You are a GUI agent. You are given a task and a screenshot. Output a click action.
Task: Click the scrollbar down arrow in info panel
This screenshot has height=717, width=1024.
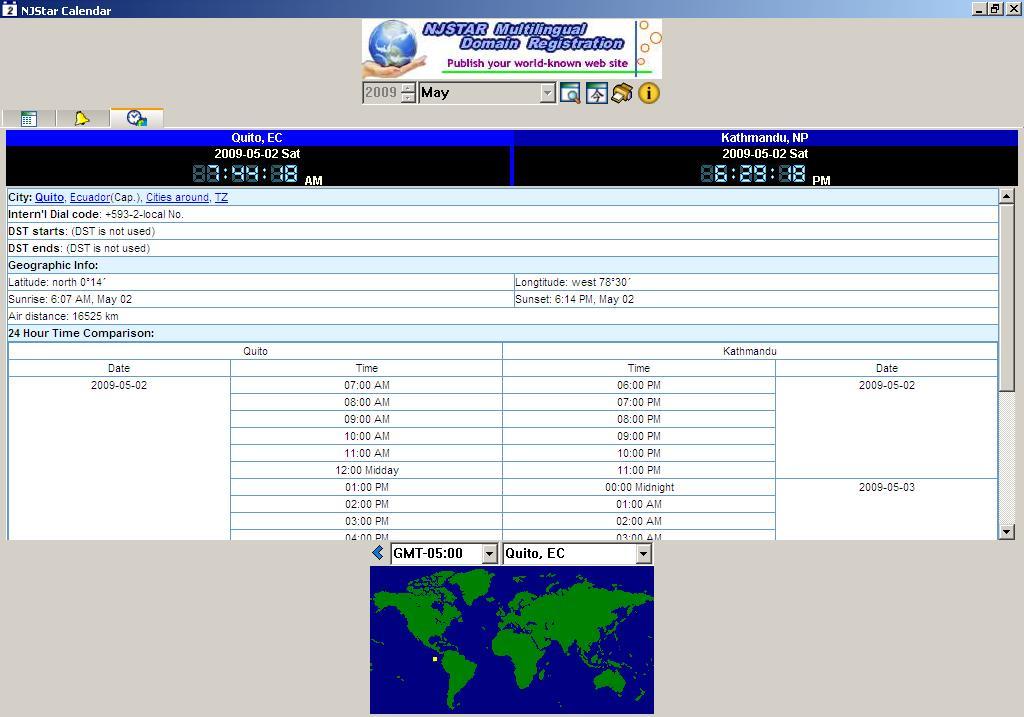click(1006, 532)
